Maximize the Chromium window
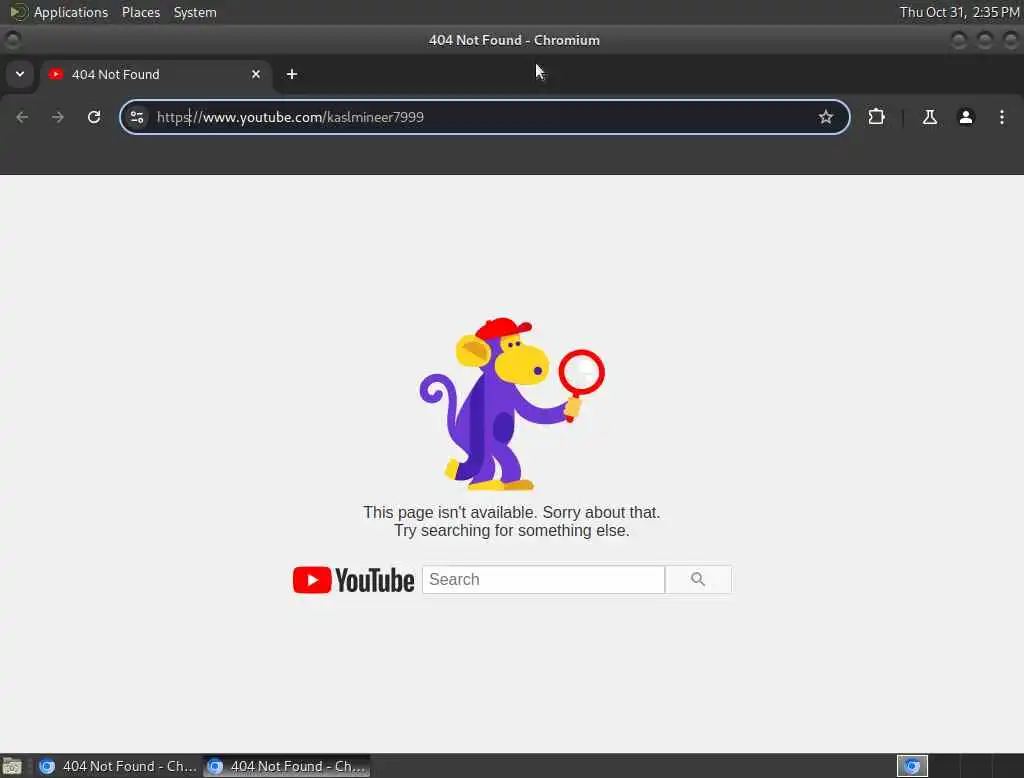The width and height of the screenshot is (1024, 778). 985,40
